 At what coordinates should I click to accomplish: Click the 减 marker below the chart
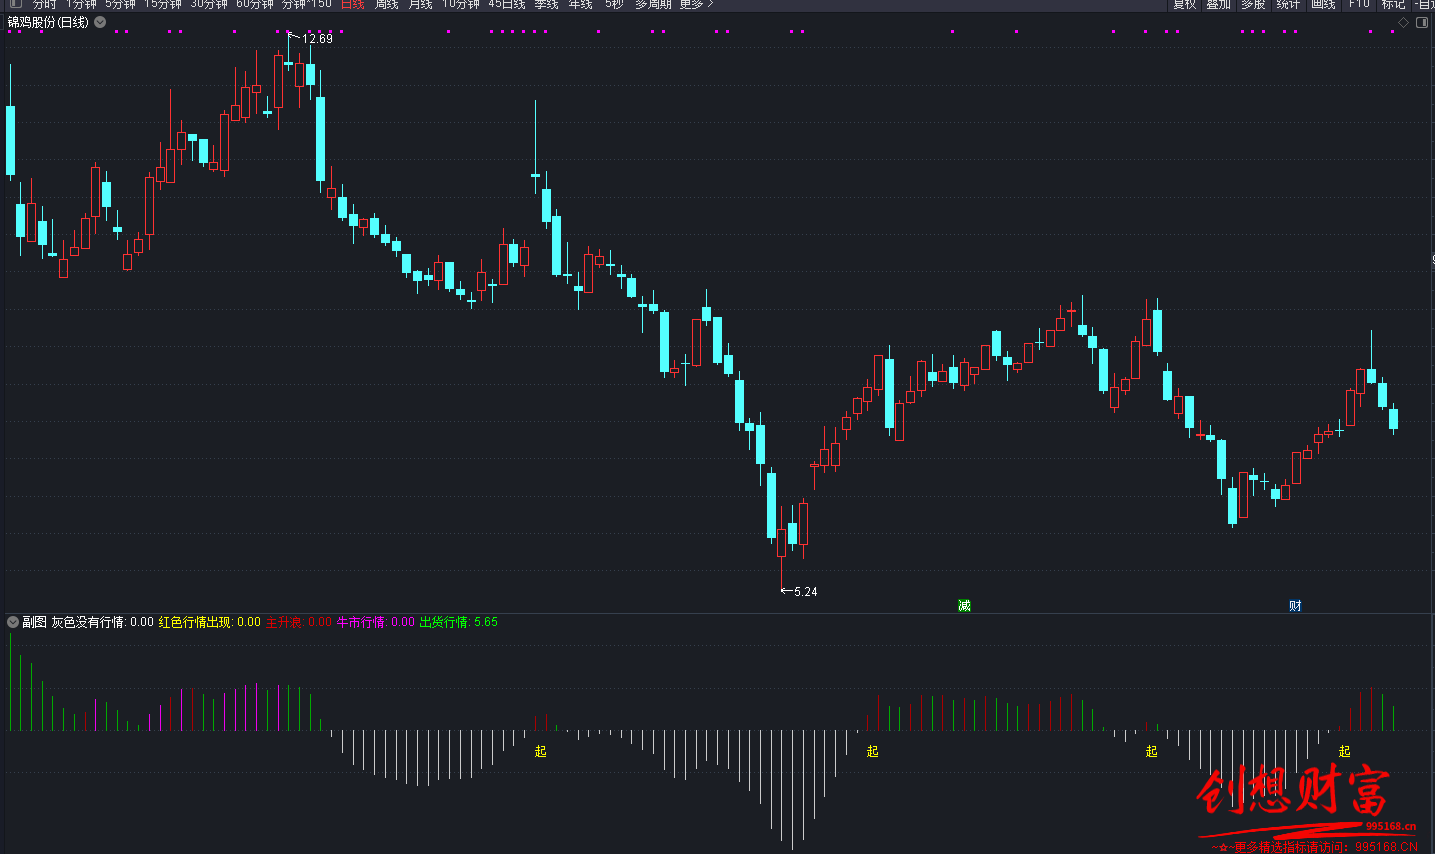[x=964, y=606]
